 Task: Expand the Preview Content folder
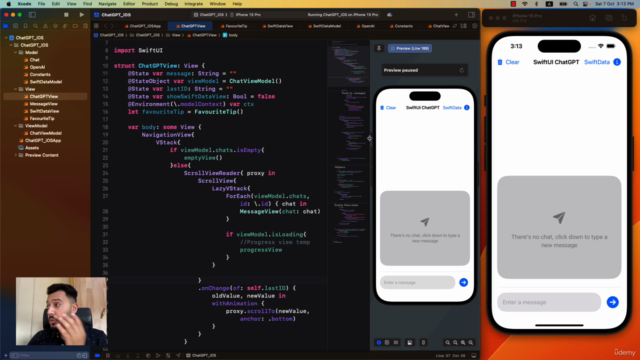16,155
